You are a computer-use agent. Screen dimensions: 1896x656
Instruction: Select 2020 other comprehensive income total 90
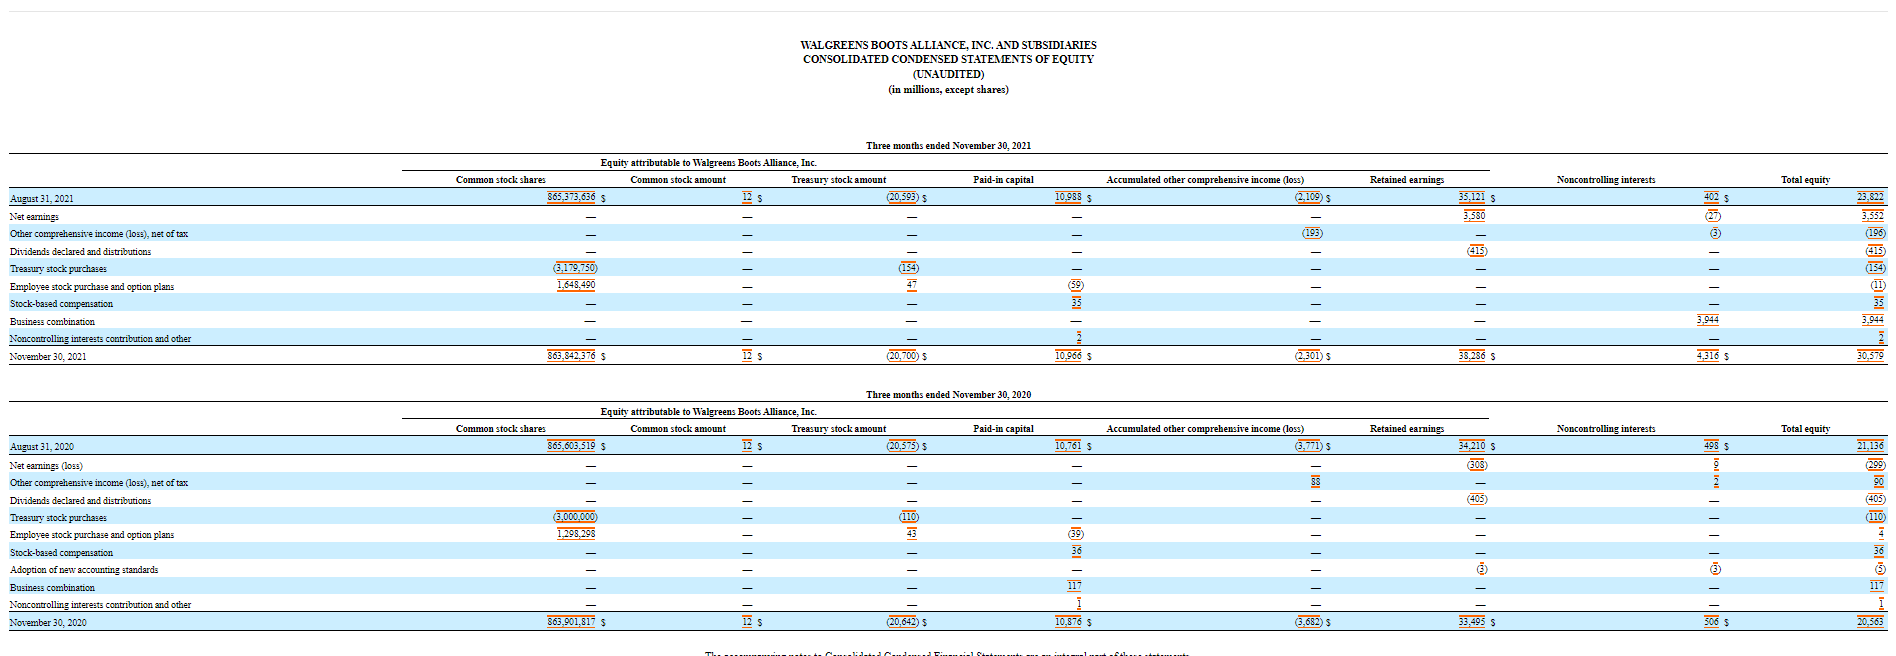coord(1879,481)
